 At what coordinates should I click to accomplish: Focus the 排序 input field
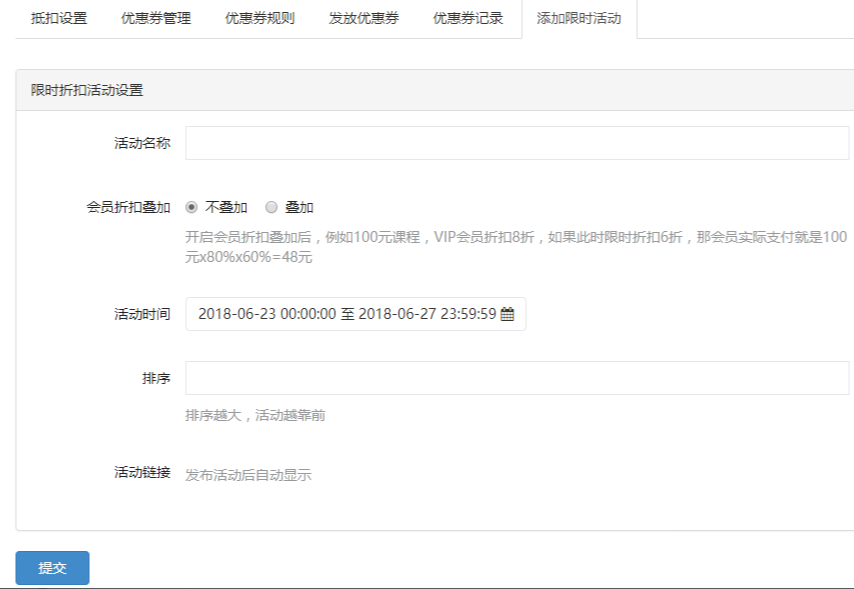517,378
